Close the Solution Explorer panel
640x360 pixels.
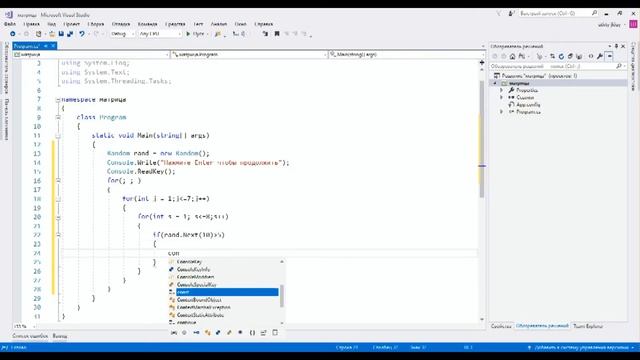click(623, 46)
